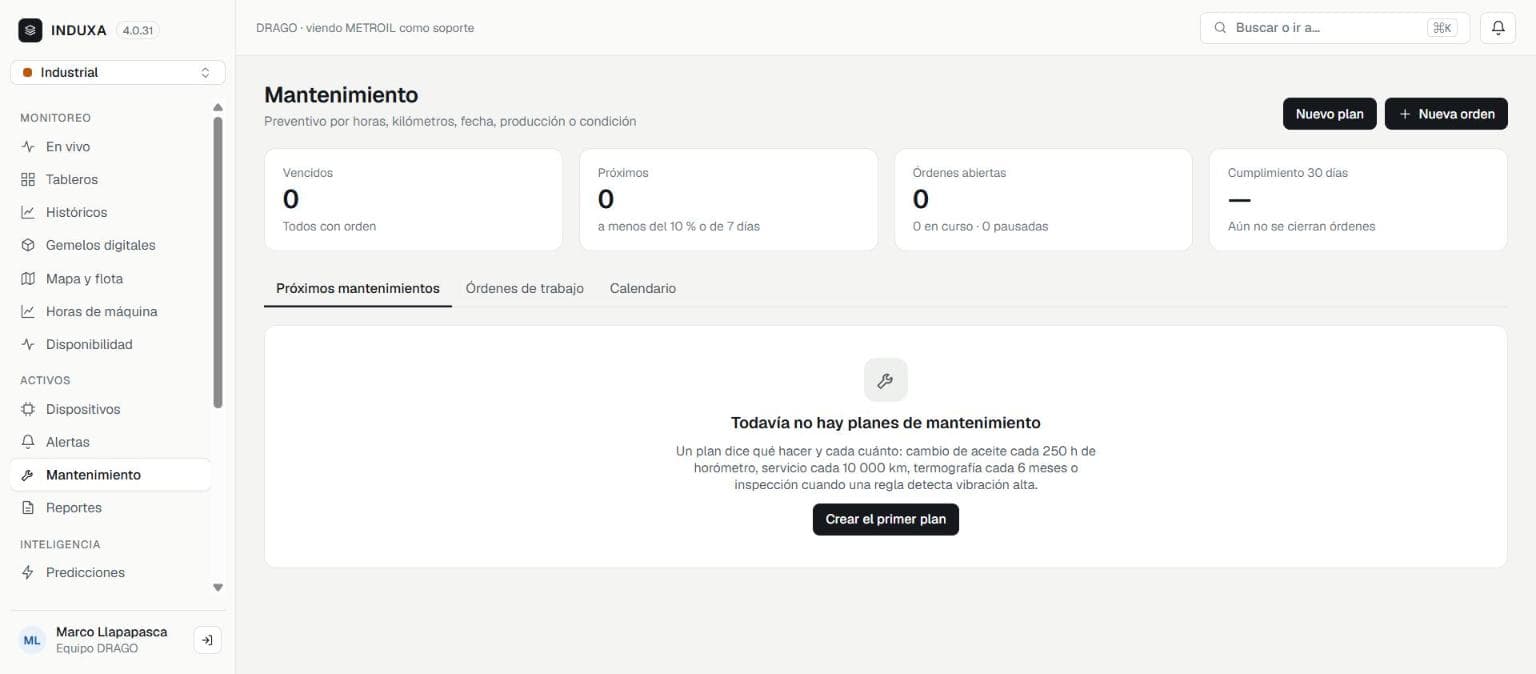1536x674 pixels.
Task: Click the Nuevo plan button
Action: pyautogui.click(x=1329, y=114)
